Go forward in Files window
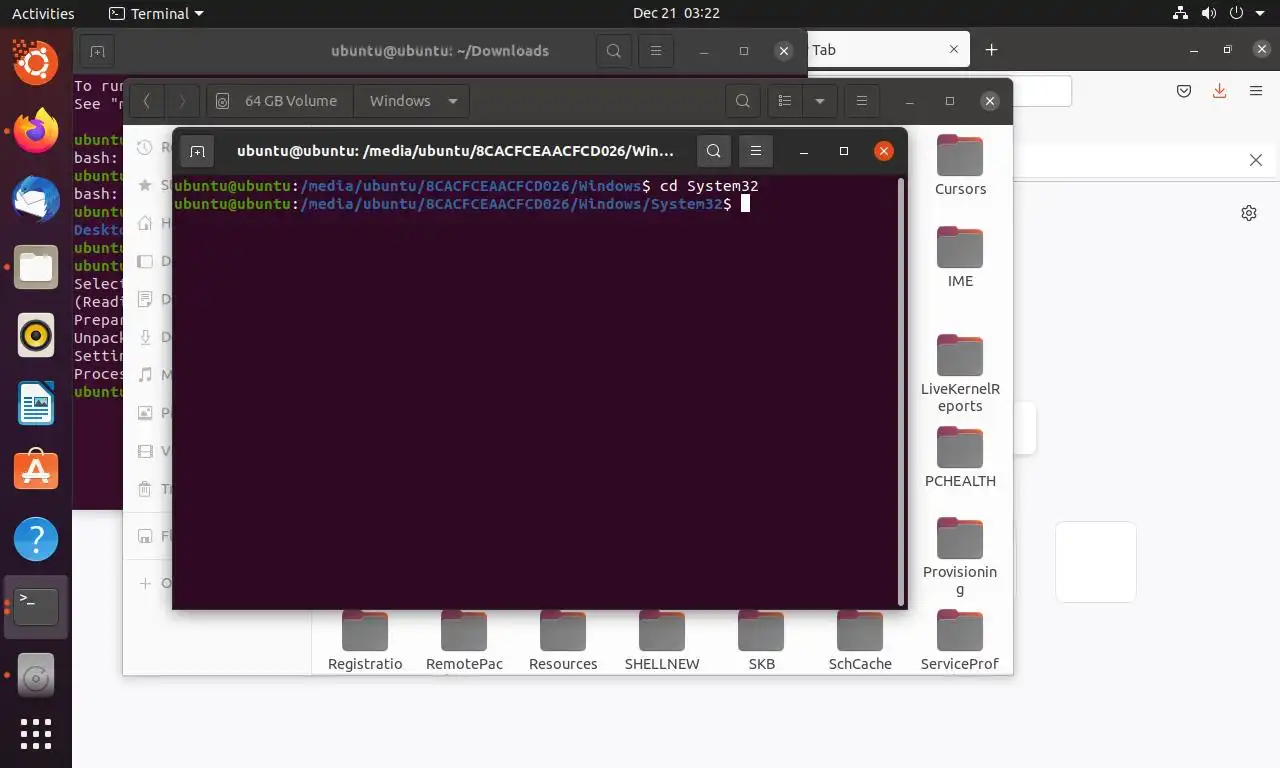Image resolution: width=1280 pixels, height=768 pixels. point(181,101)
